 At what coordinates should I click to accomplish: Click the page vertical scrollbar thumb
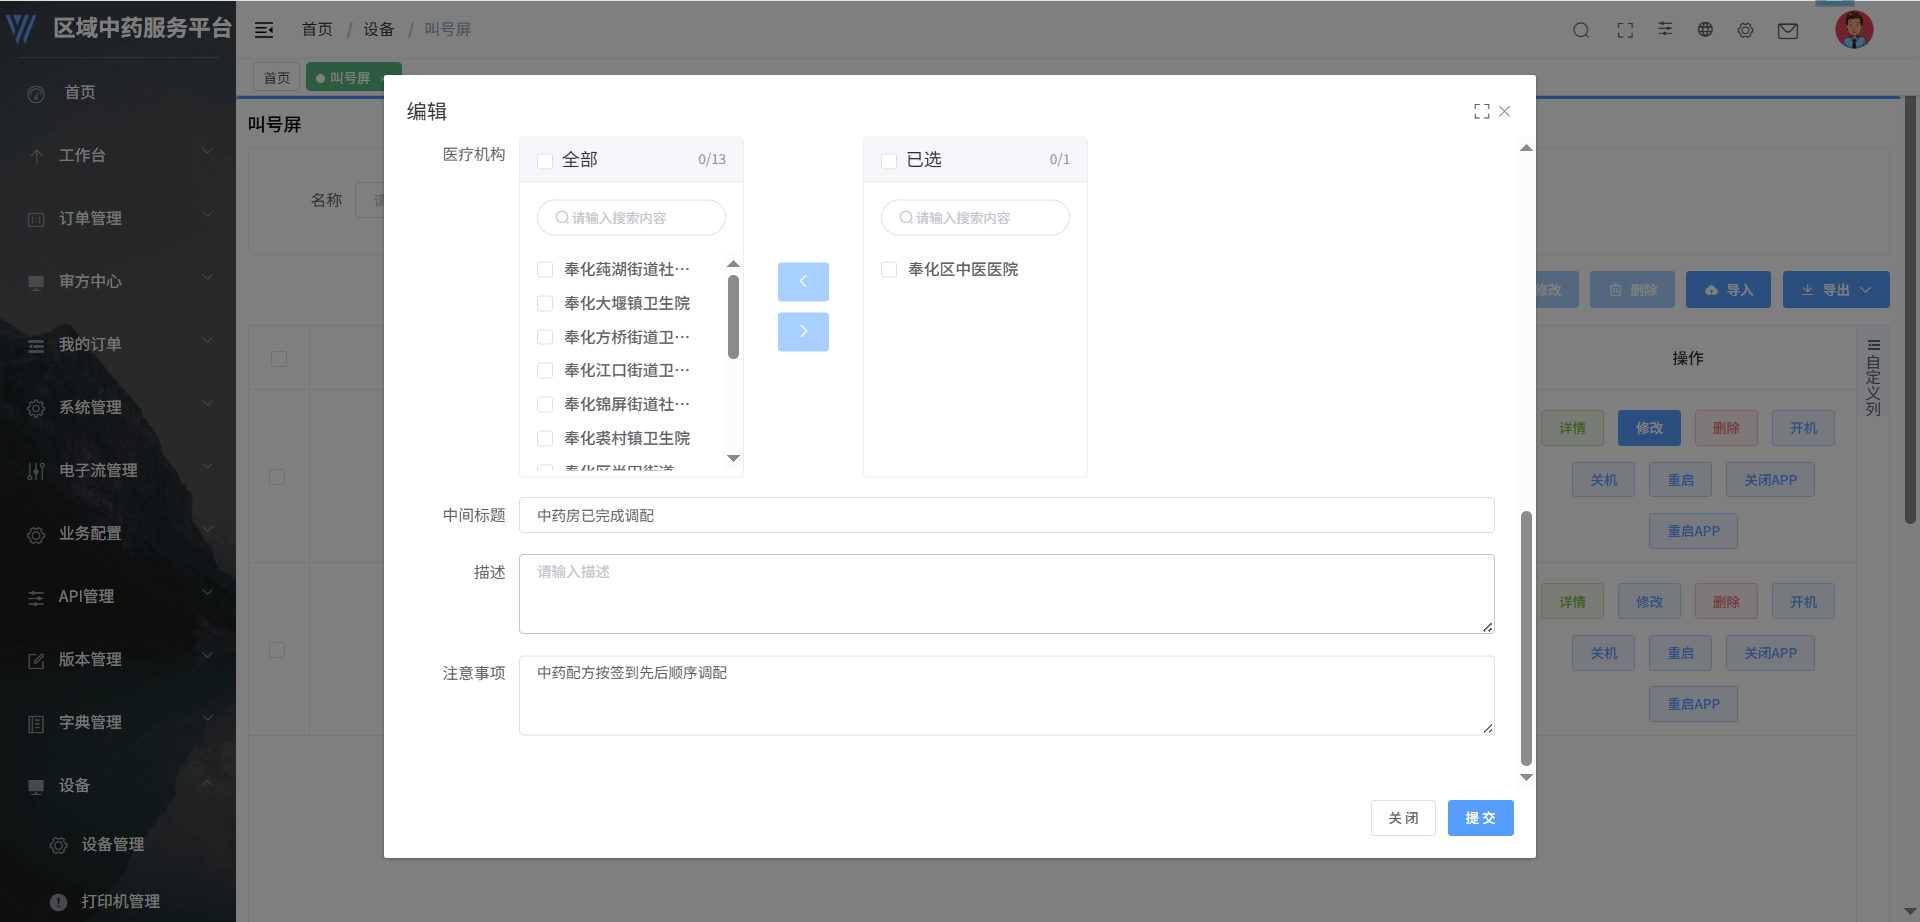click(x=1910, y=310)
